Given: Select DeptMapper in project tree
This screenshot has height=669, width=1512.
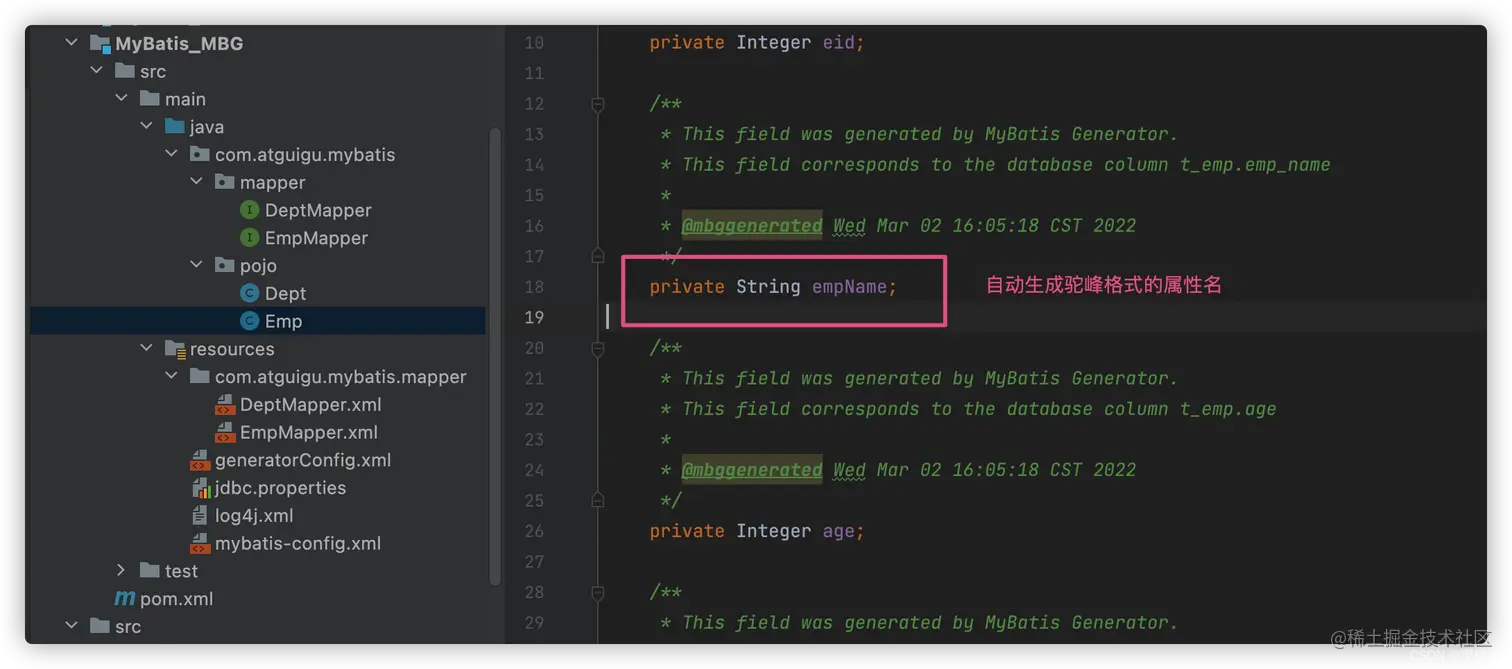Looking at the screenshot, I should tap(318, 210).
